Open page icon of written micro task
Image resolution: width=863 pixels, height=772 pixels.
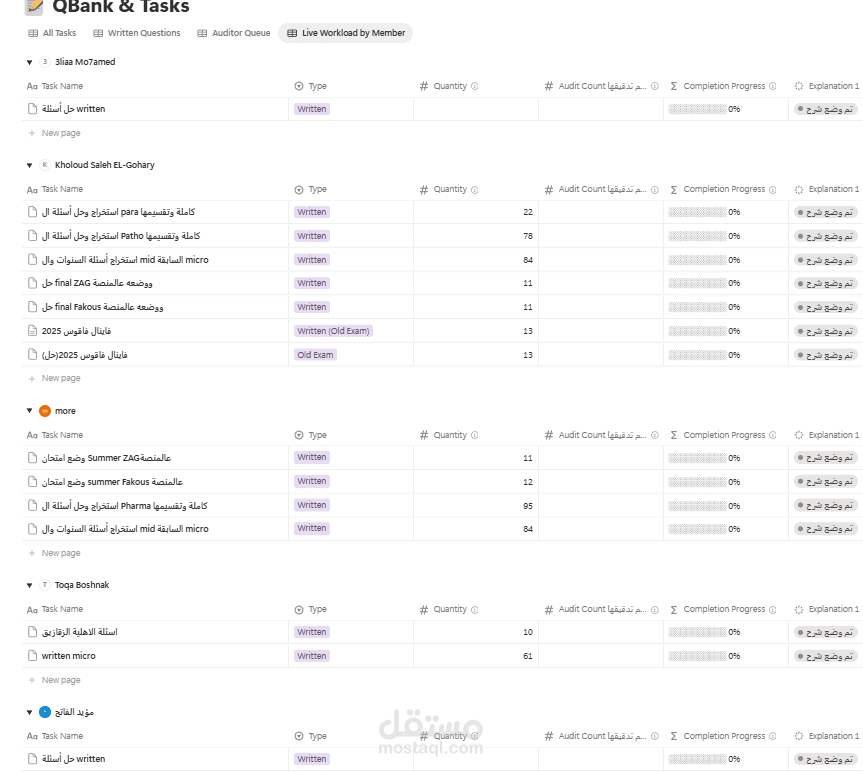point(32,656)
